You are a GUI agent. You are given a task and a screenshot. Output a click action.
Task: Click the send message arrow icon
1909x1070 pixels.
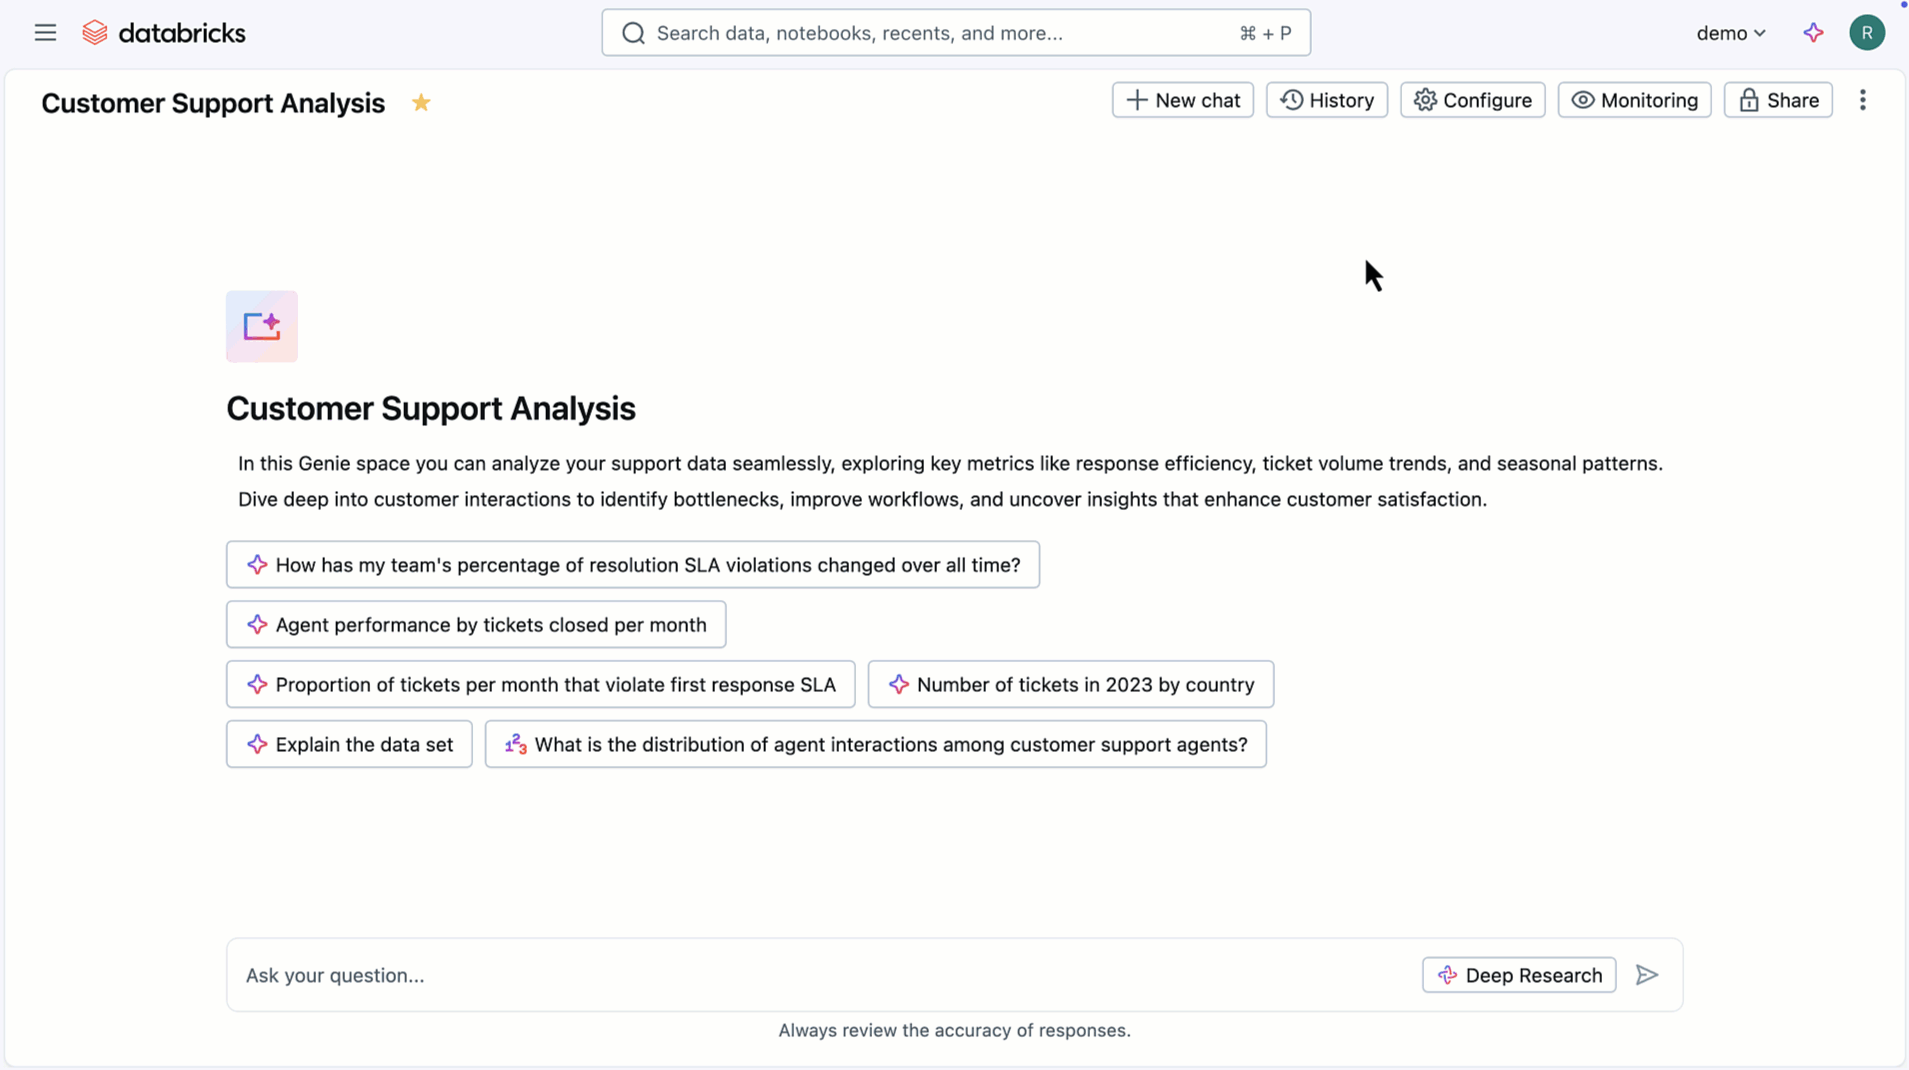(1646, 975)
